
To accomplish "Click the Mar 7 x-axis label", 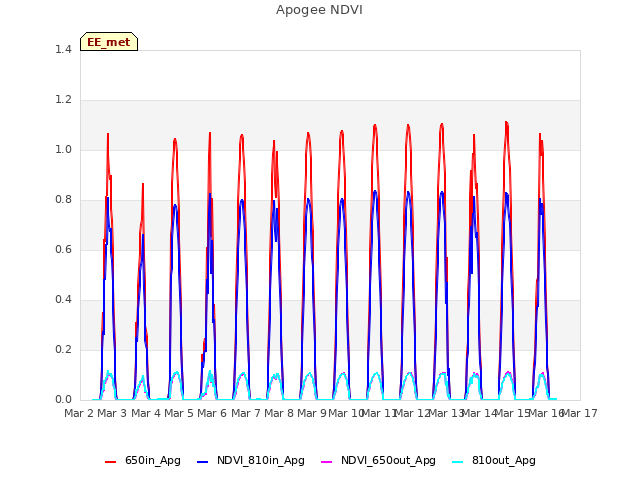I will 246,413.
